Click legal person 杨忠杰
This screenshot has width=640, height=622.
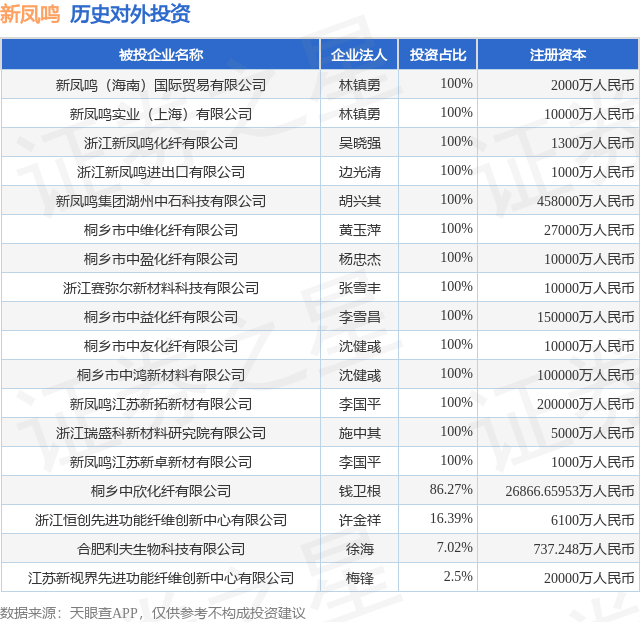360,259
